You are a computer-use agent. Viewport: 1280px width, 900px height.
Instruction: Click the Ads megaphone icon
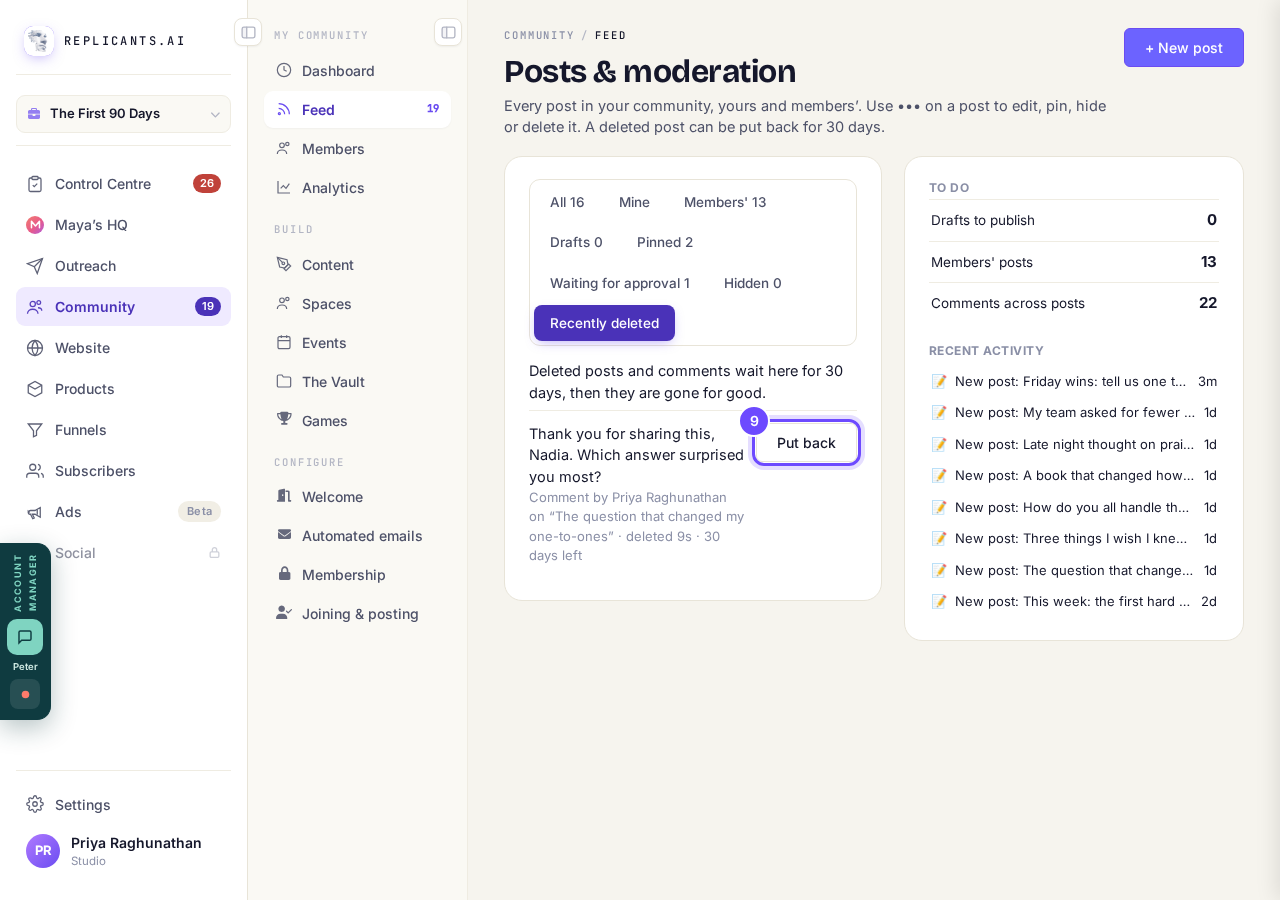pos(35,512)
